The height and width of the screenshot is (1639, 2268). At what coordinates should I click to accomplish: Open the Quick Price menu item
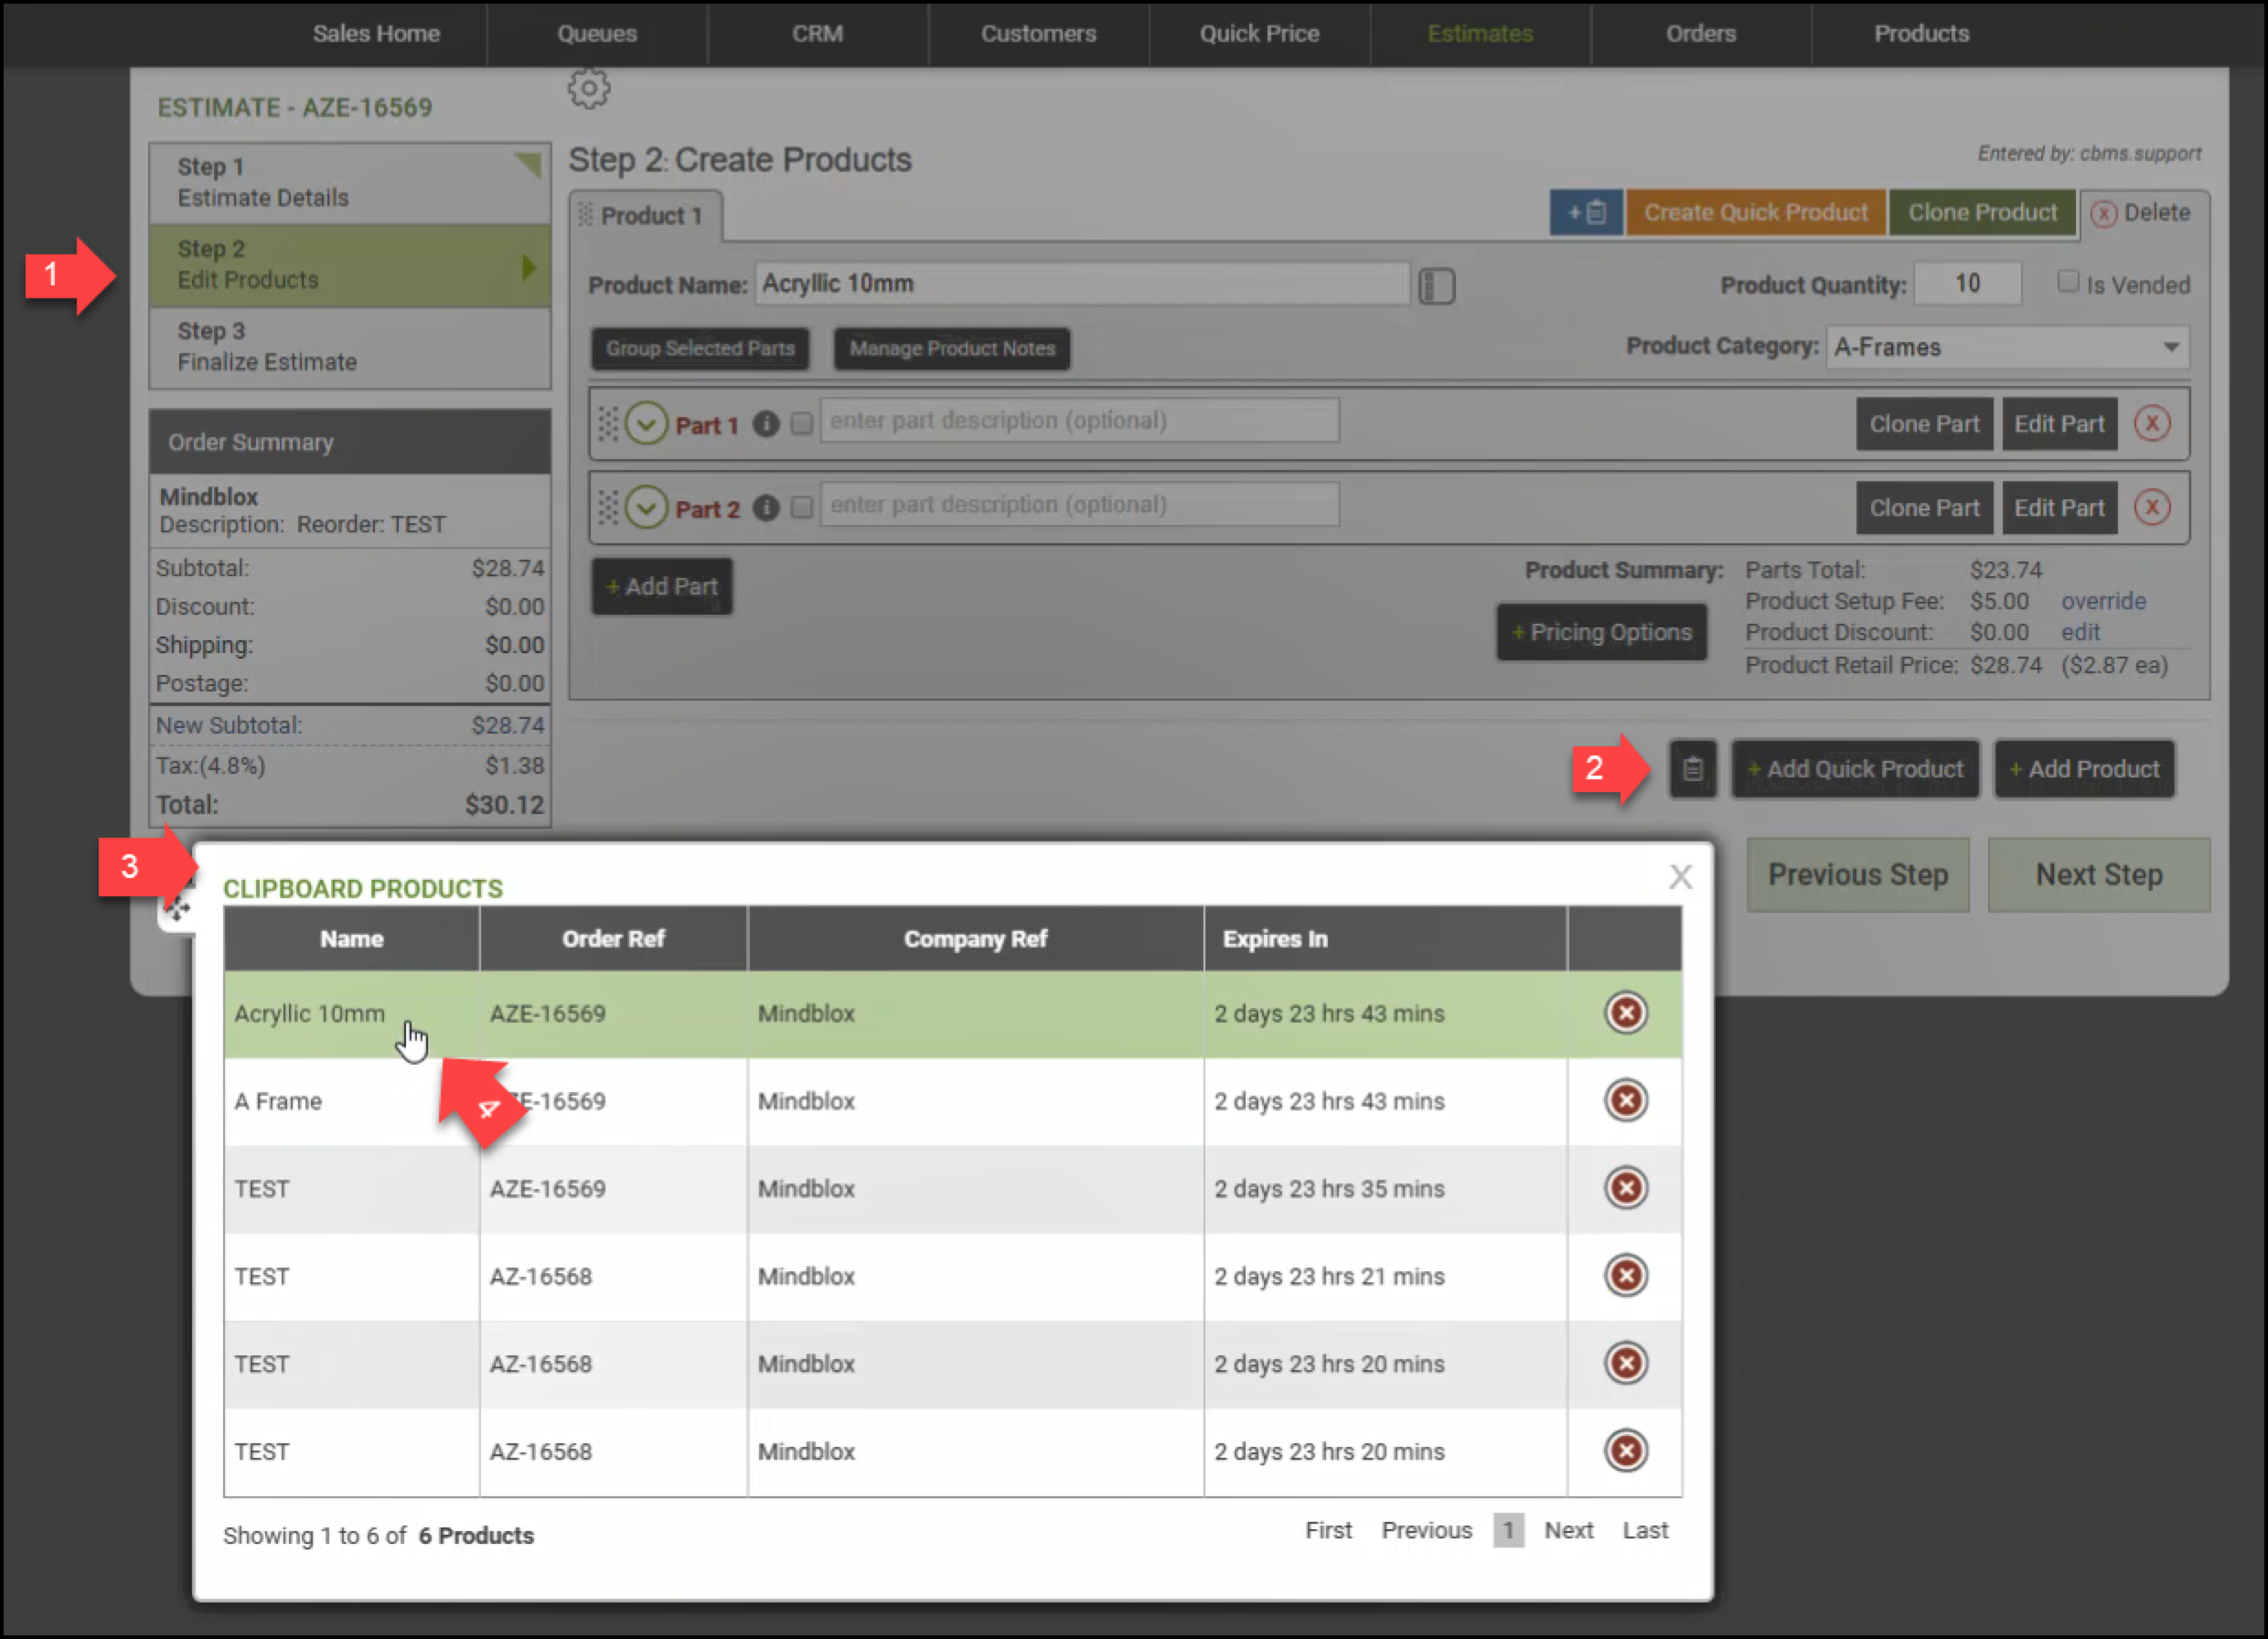[1259, 34]
